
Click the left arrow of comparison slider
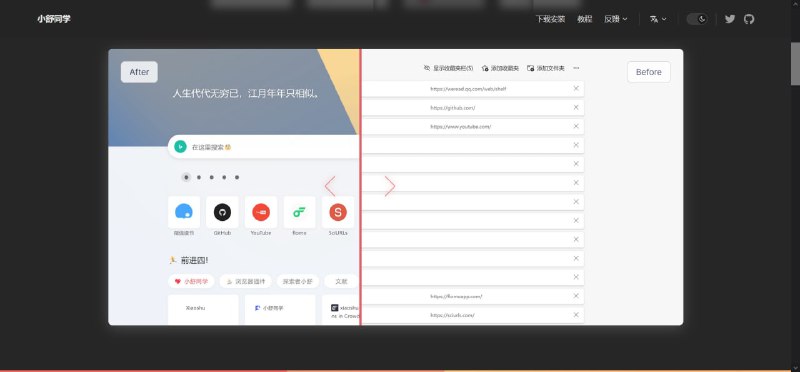tap(330, 186)
